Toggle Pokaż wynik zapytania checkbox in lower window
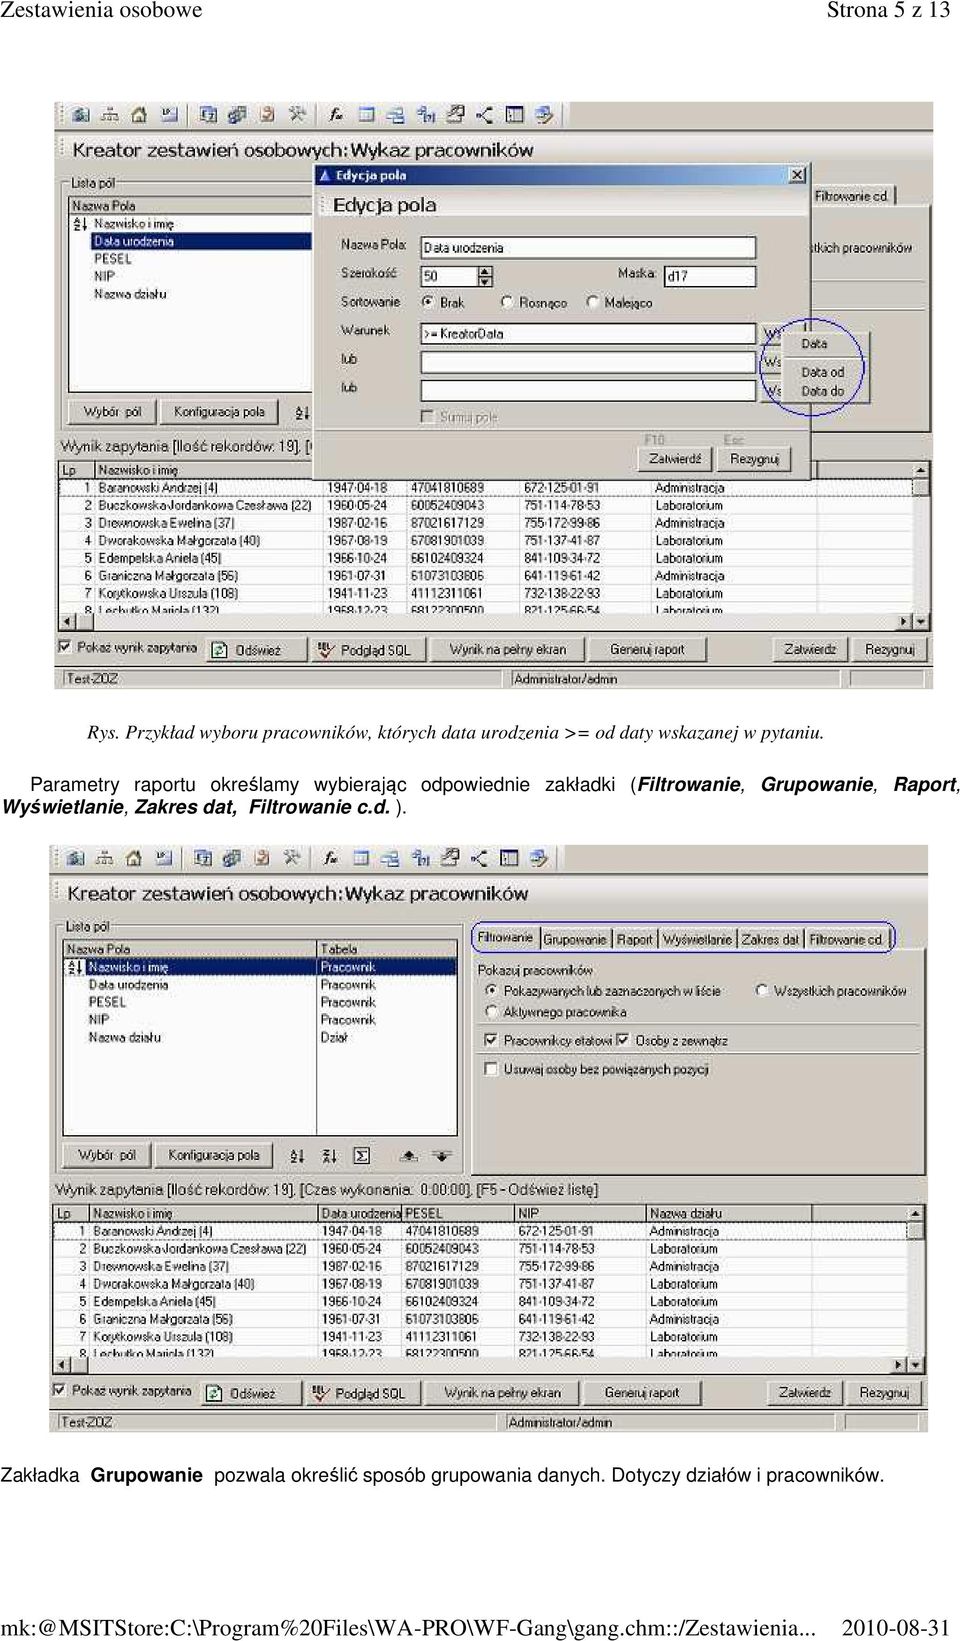Image resolution: width=960 pixels, height=1641 pixels. [x=60, y=1390]
